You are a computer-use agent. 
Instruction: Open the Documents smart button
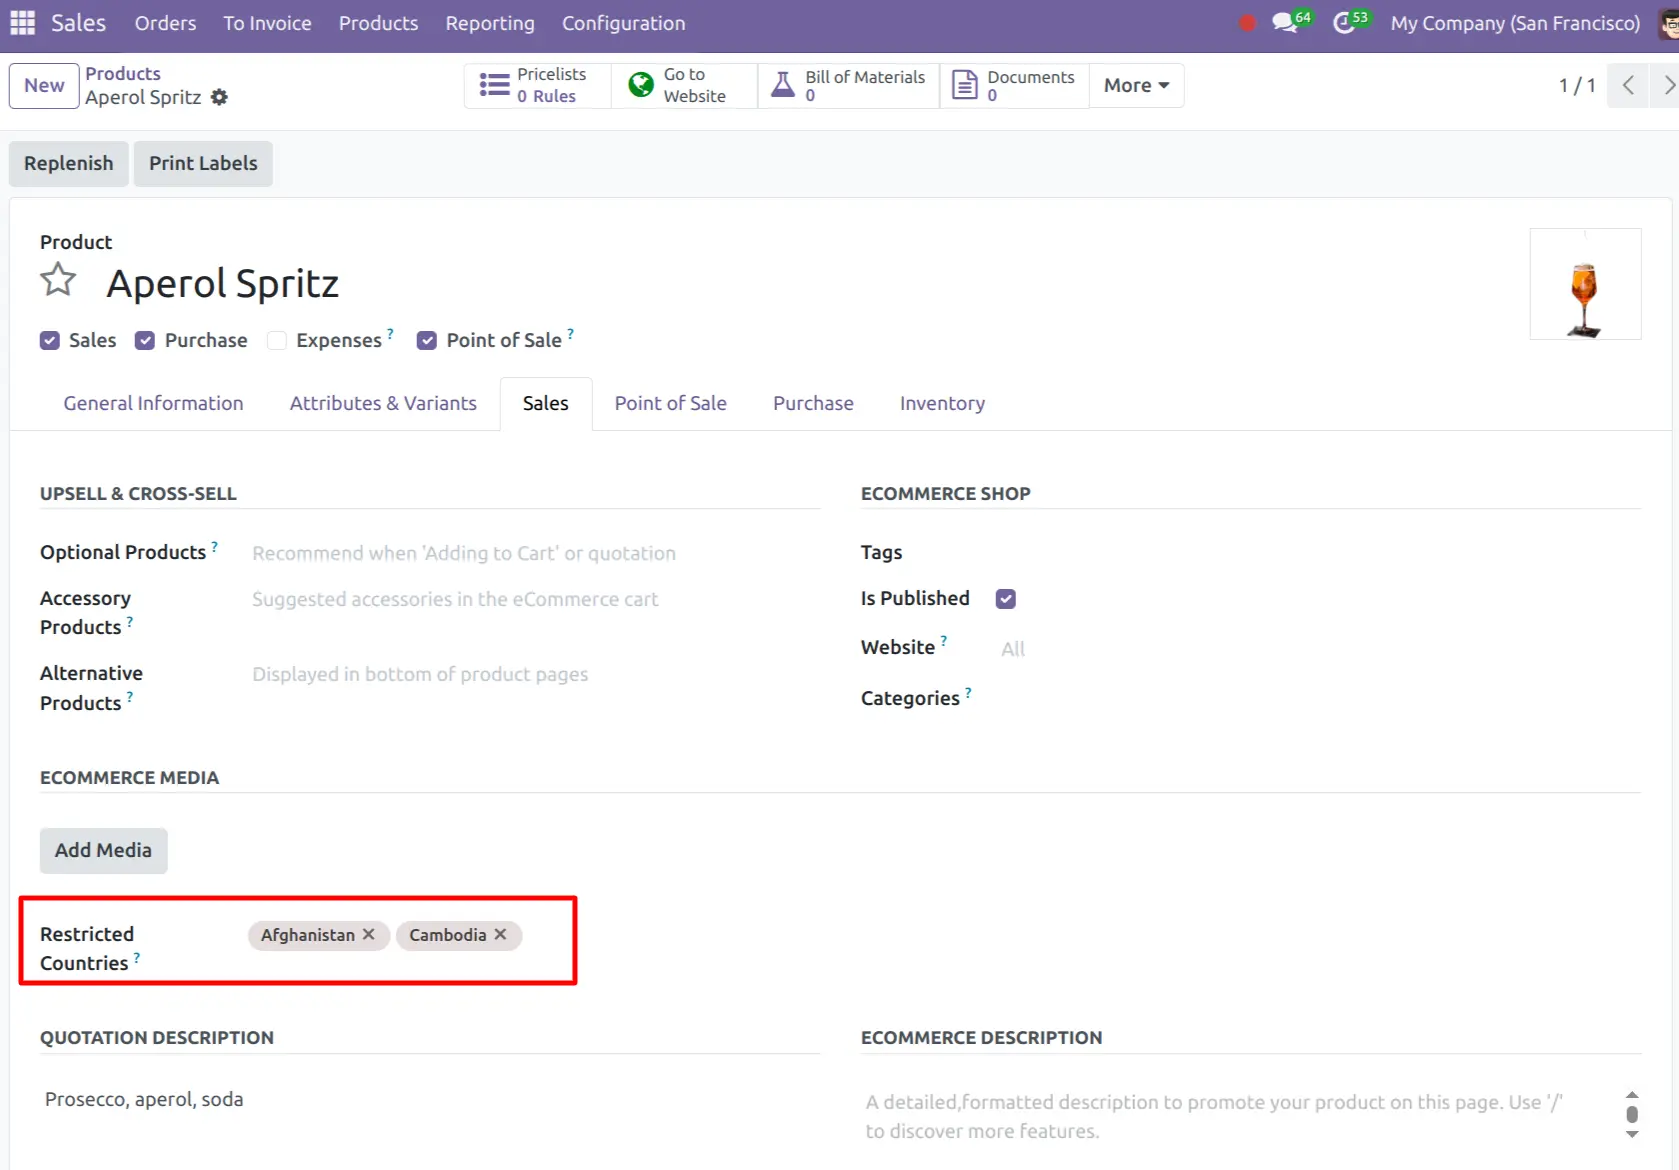[x=1014, y=85]
